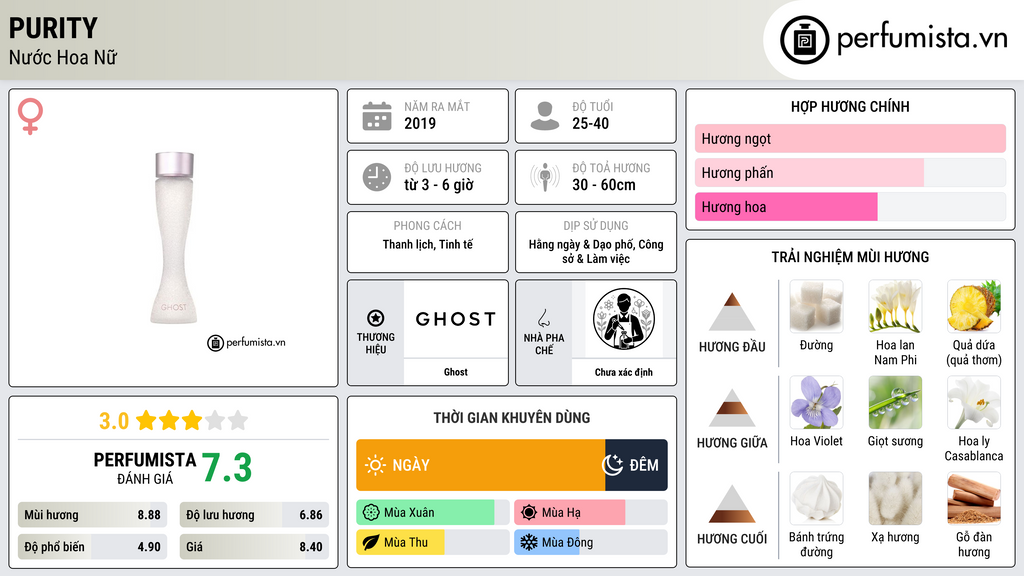Image resolution: width=1024 pixels, height=576 pixels.
Task: Click the Trải nghiệm mùi hương heading
Action: (x=850, y=257)
